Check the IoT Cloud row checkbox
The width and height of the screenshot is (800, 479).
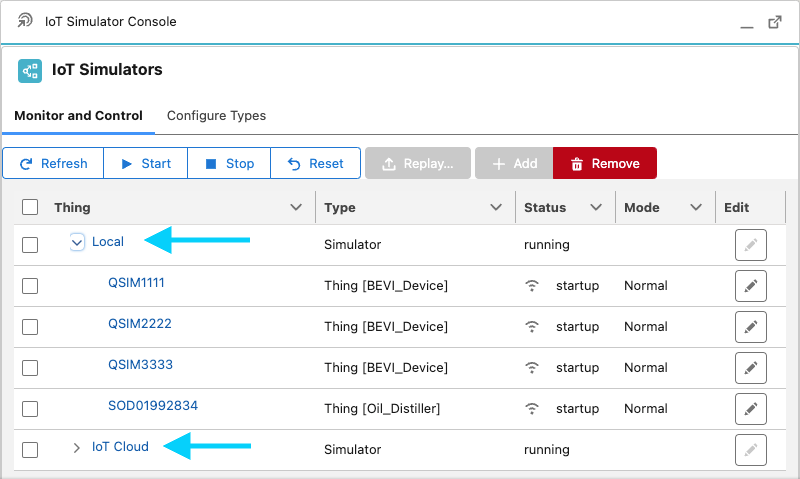tap(30, 450)
